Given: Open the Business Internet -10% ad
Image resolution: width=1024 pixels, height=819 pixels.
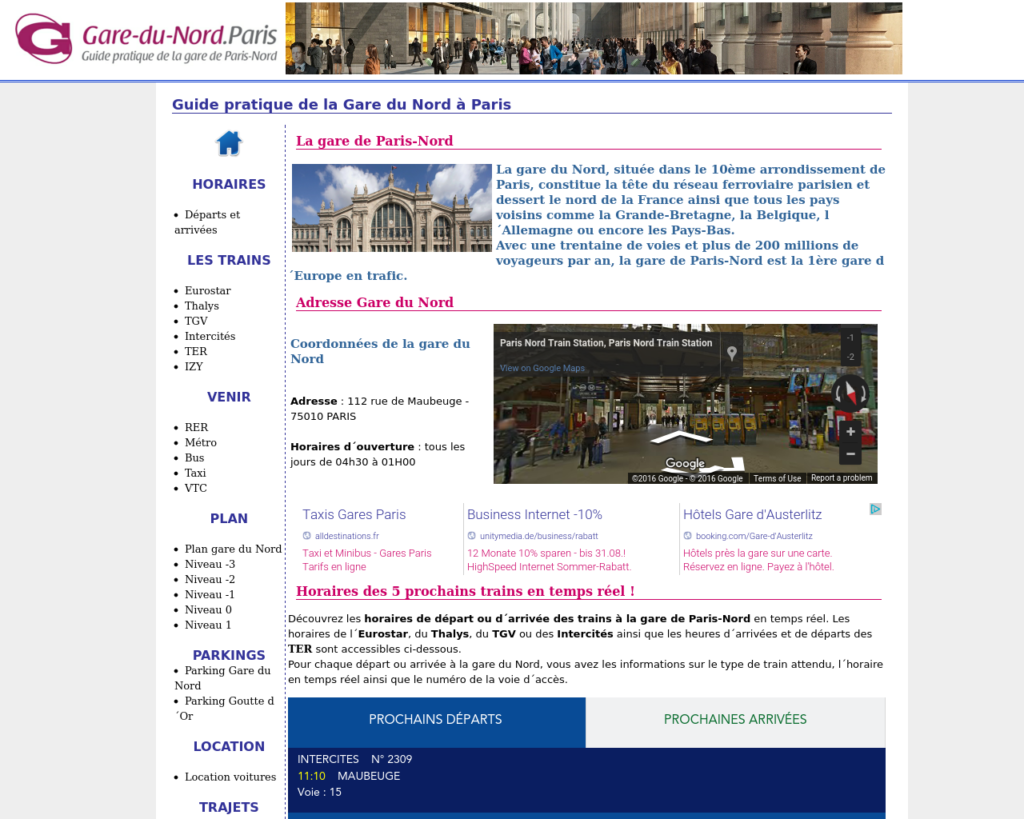Looking at the screenshot, I should pos(534,515).
